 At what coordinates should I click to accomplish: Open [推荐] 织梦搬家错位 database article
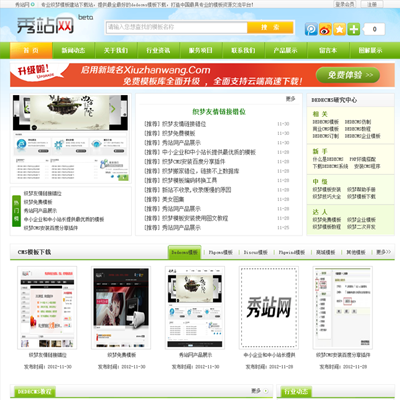pos(192,171)
